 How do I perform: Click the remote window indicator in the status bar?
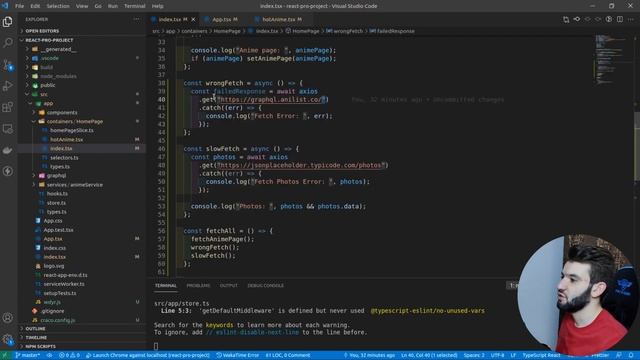point(5,355)
